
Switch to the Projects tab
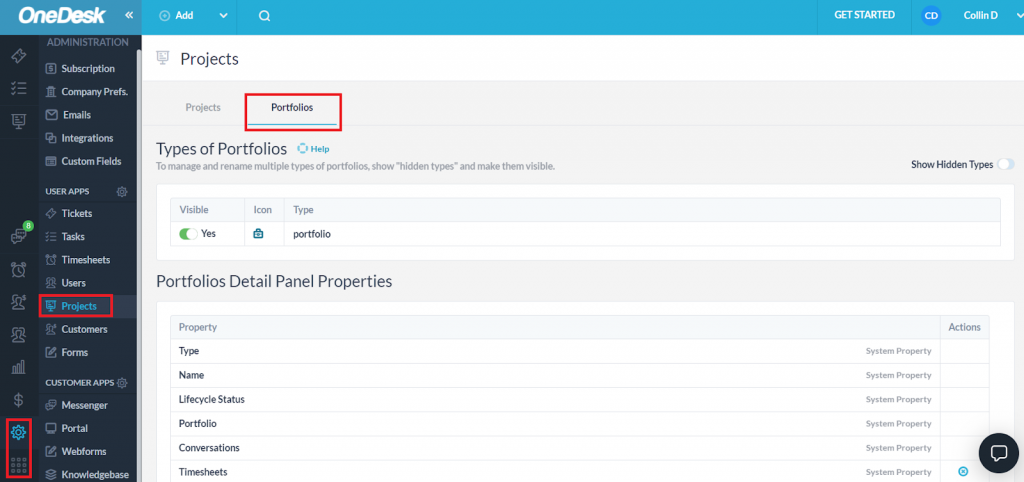click(x=203, y=108)
